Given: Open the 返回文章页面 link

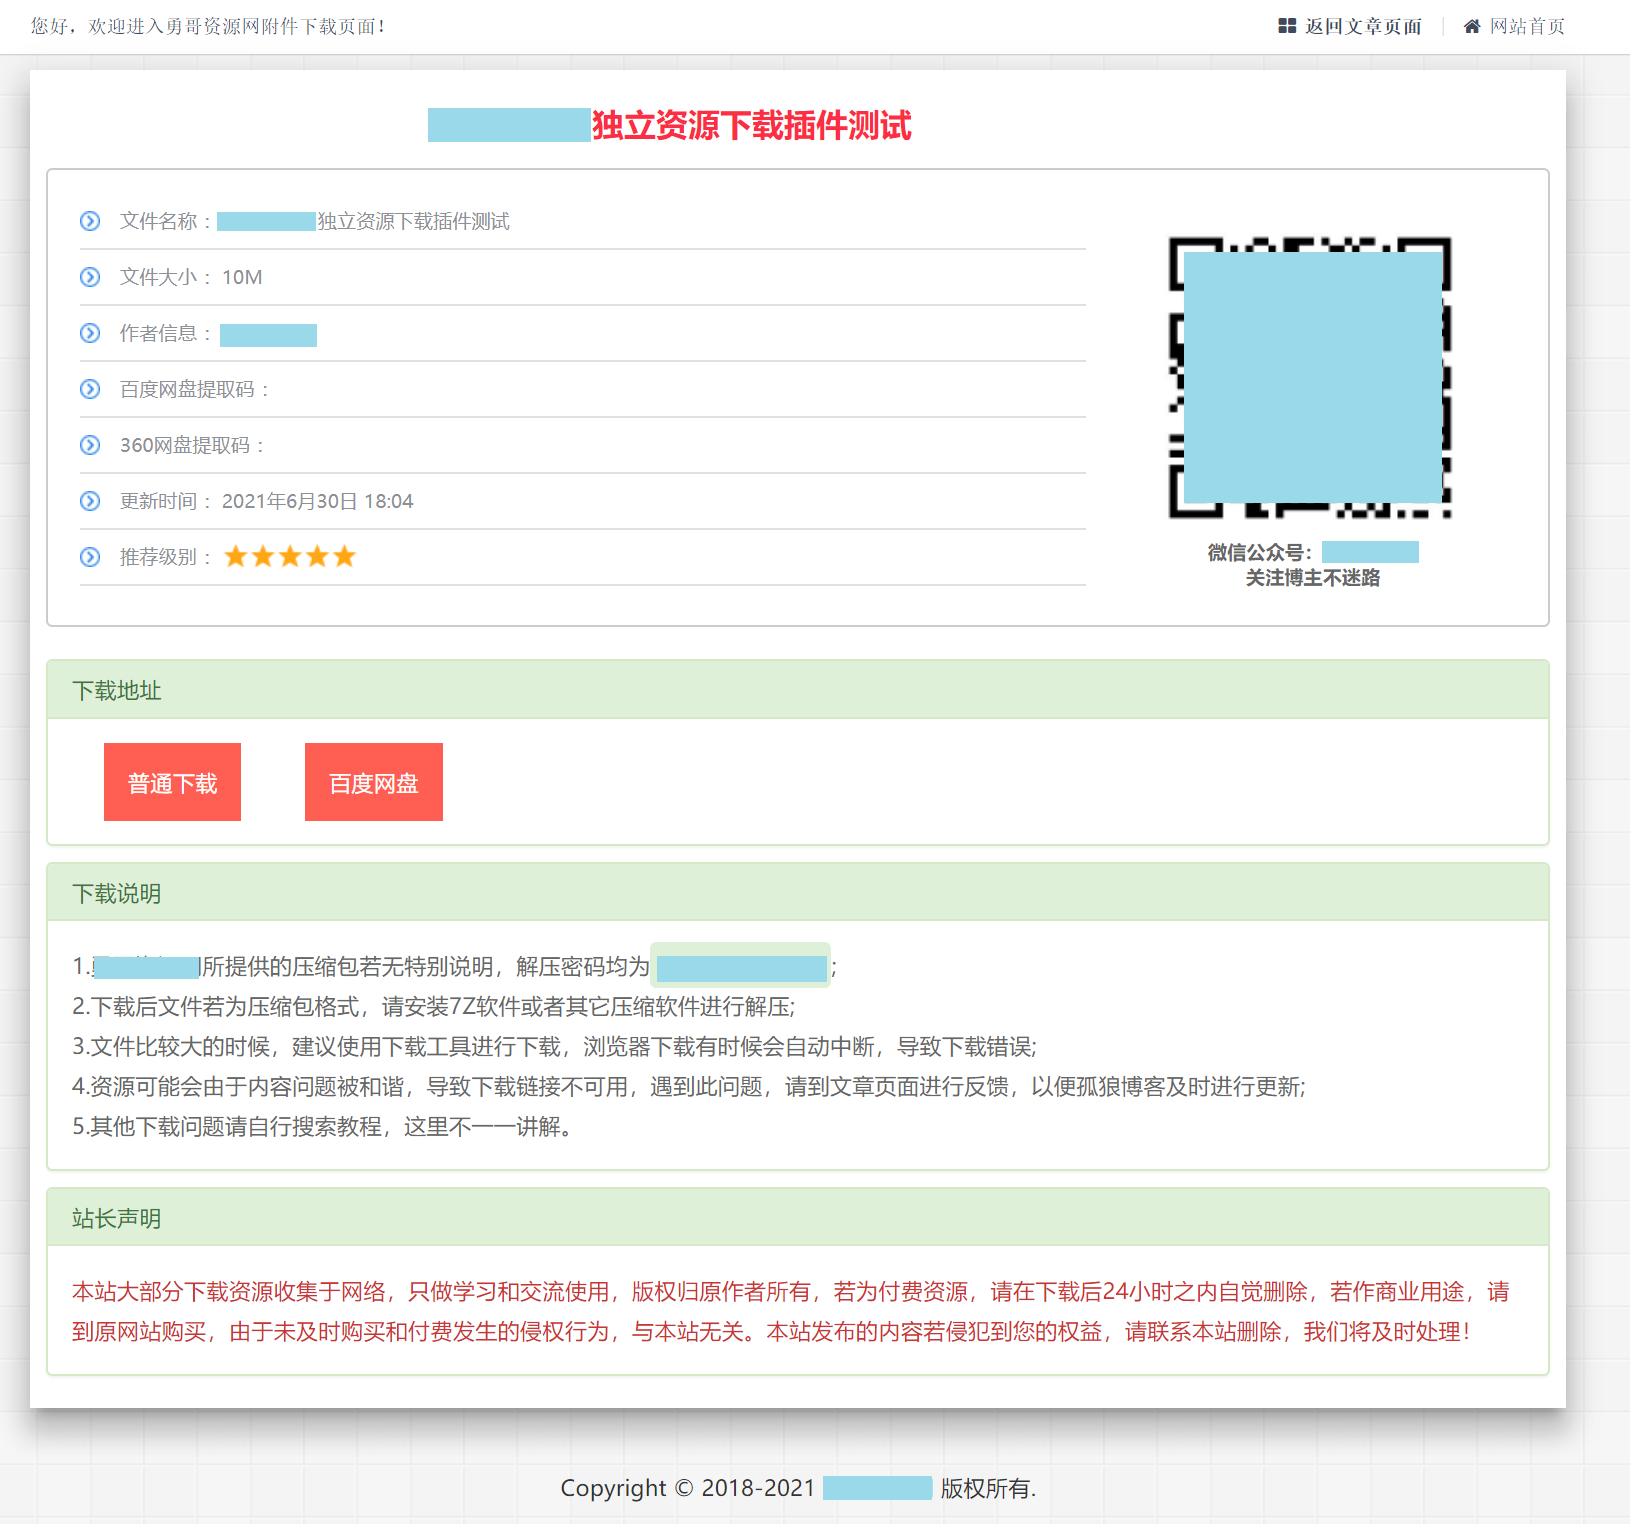Looking at the screenshot, I should (1362, 26).
